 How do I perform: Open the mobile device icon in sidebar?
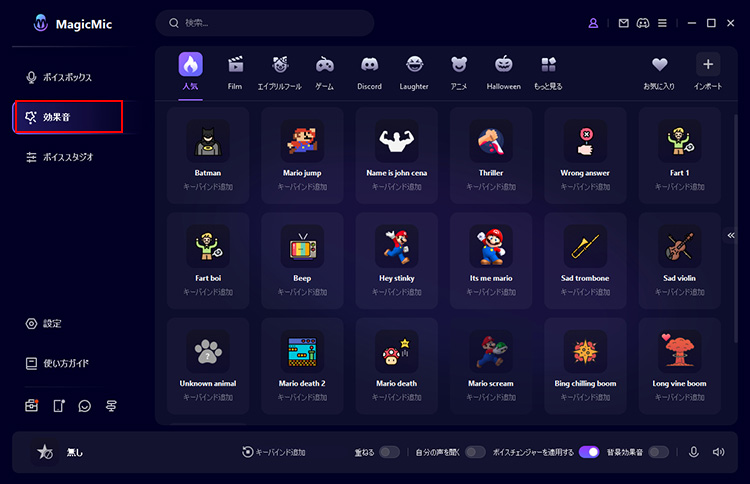pyautogui.click(x=59, y=406)
